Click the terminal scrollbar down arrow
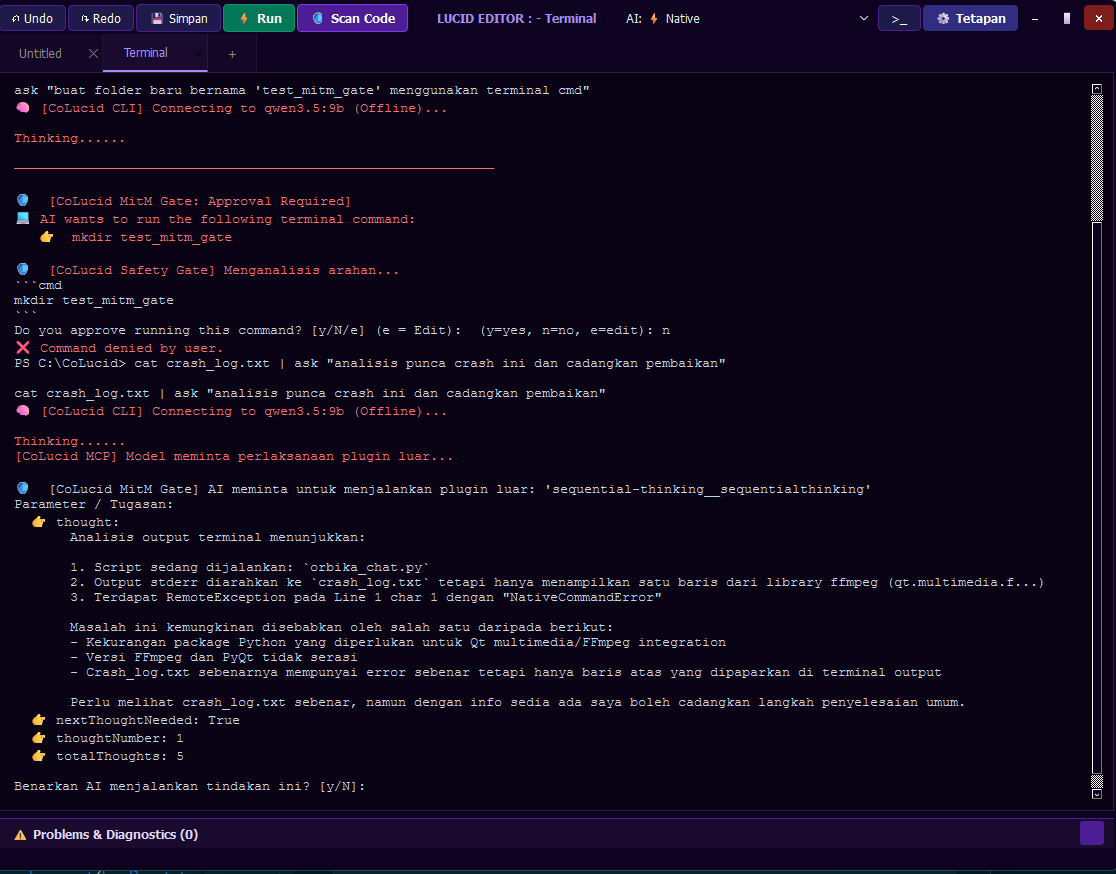The image size is (1116, 874). pos(1097,794)
